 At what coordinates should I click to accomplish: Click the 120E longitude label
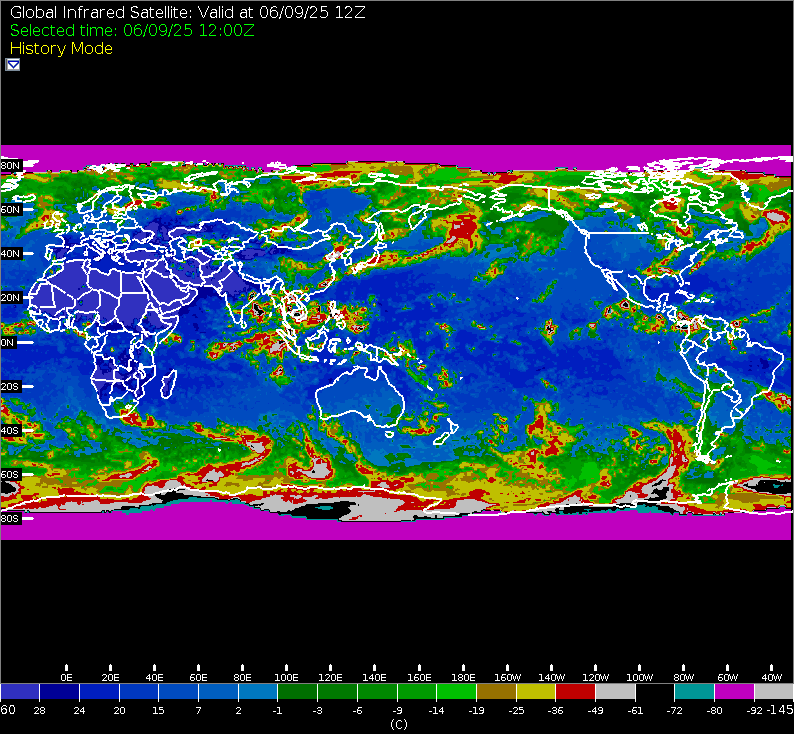(x=330, y=677)
